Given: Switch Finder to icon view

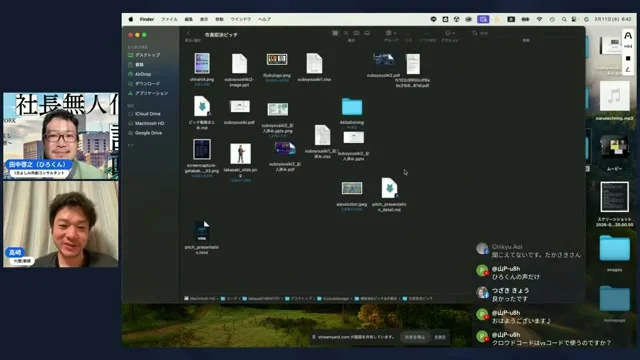Looking at the screenshot, I should (x=335, y=33).
